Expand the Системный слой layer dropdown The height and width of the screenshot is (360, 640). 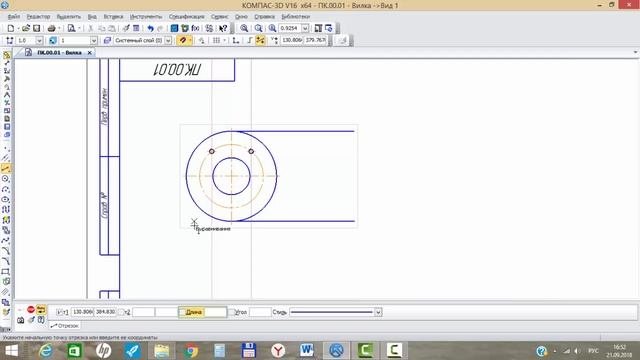click(168, 40)
